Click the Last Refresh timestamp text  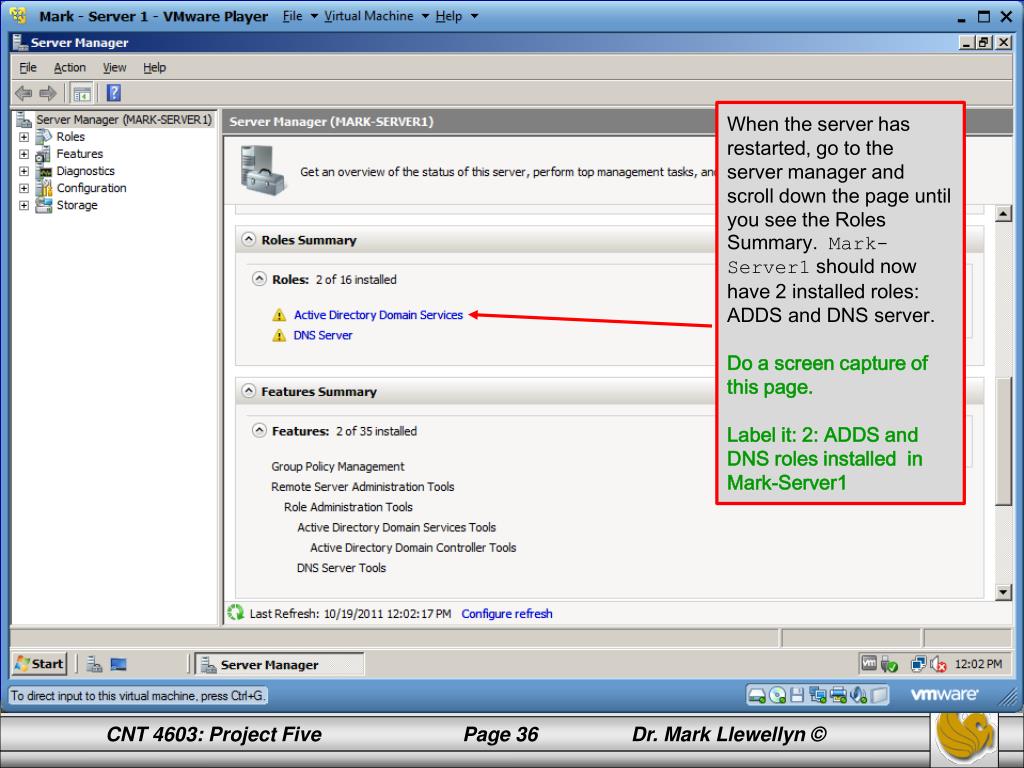pos(350,614)
